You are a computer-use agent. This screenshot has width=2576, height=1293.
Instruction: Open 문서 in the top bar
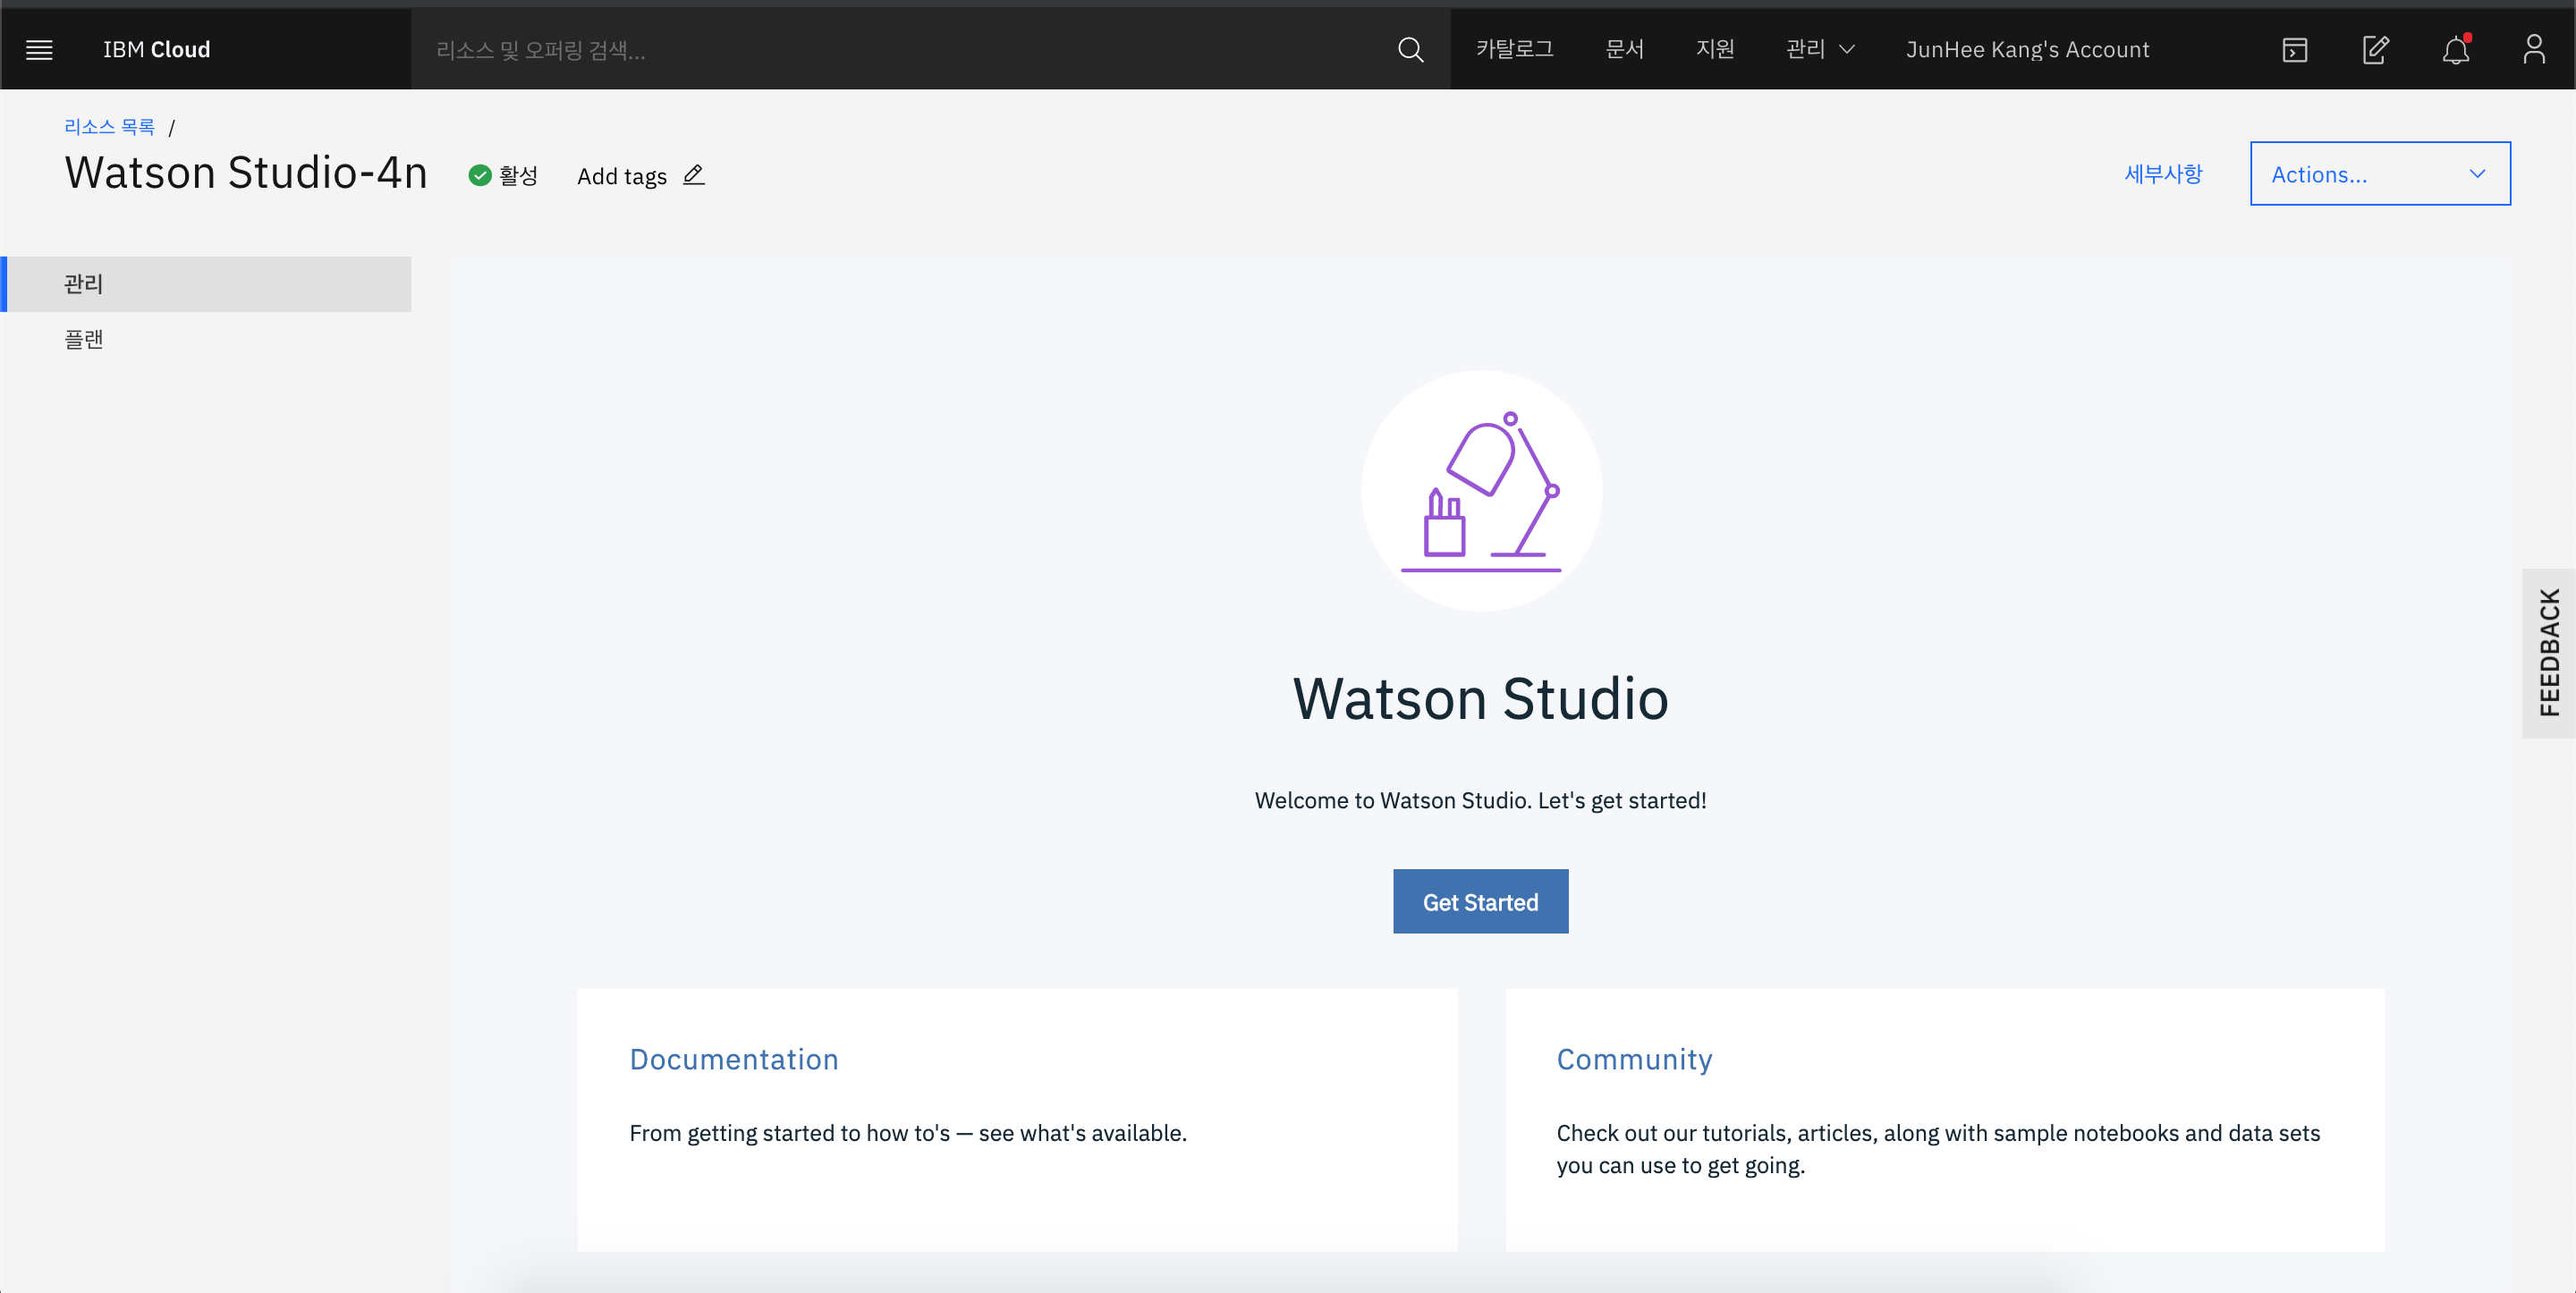[1624, 49]
